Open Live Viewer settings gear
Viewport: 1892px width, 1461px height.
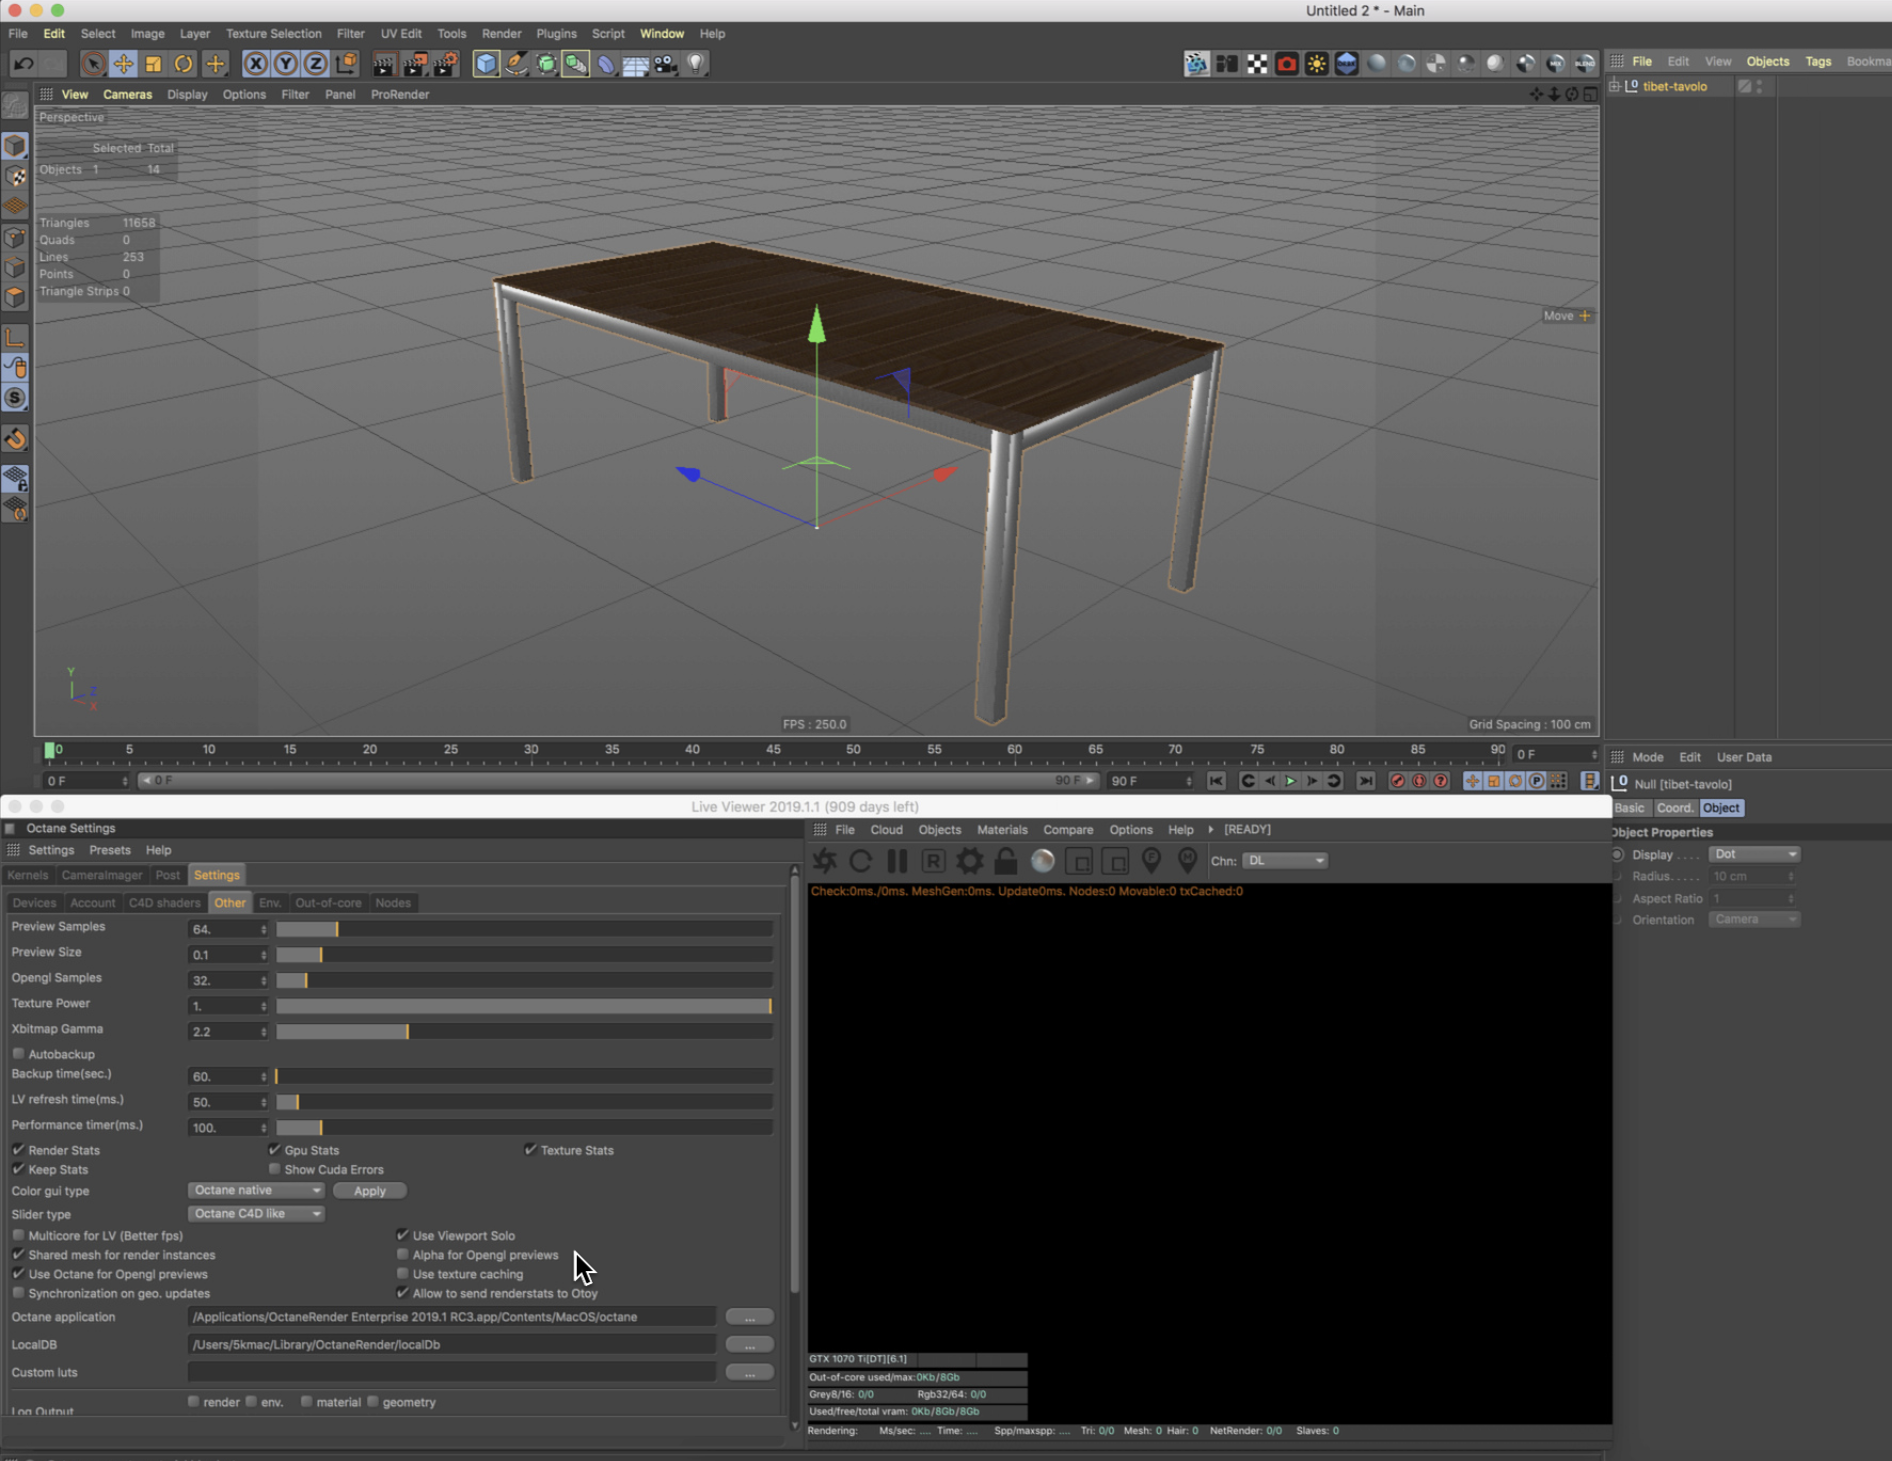coord(969,861)
